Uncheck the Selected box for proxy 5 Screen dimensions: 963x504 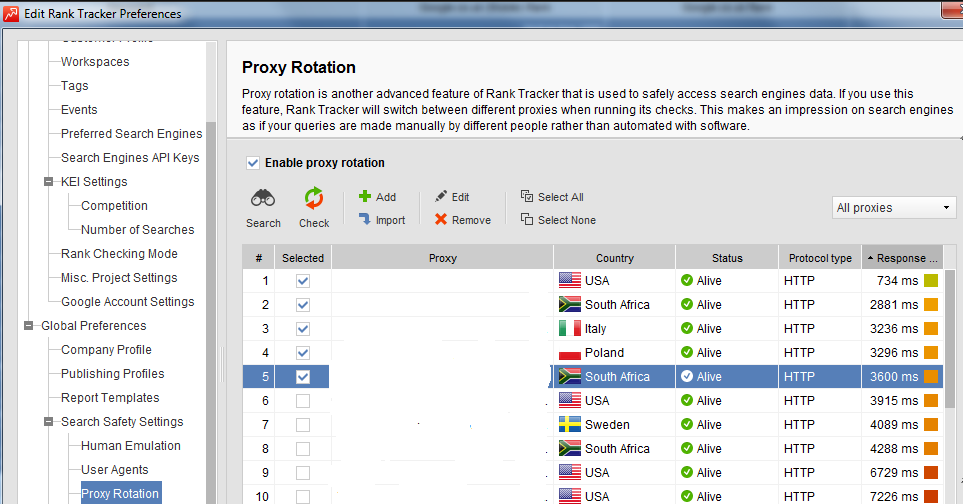pos(303,376)
